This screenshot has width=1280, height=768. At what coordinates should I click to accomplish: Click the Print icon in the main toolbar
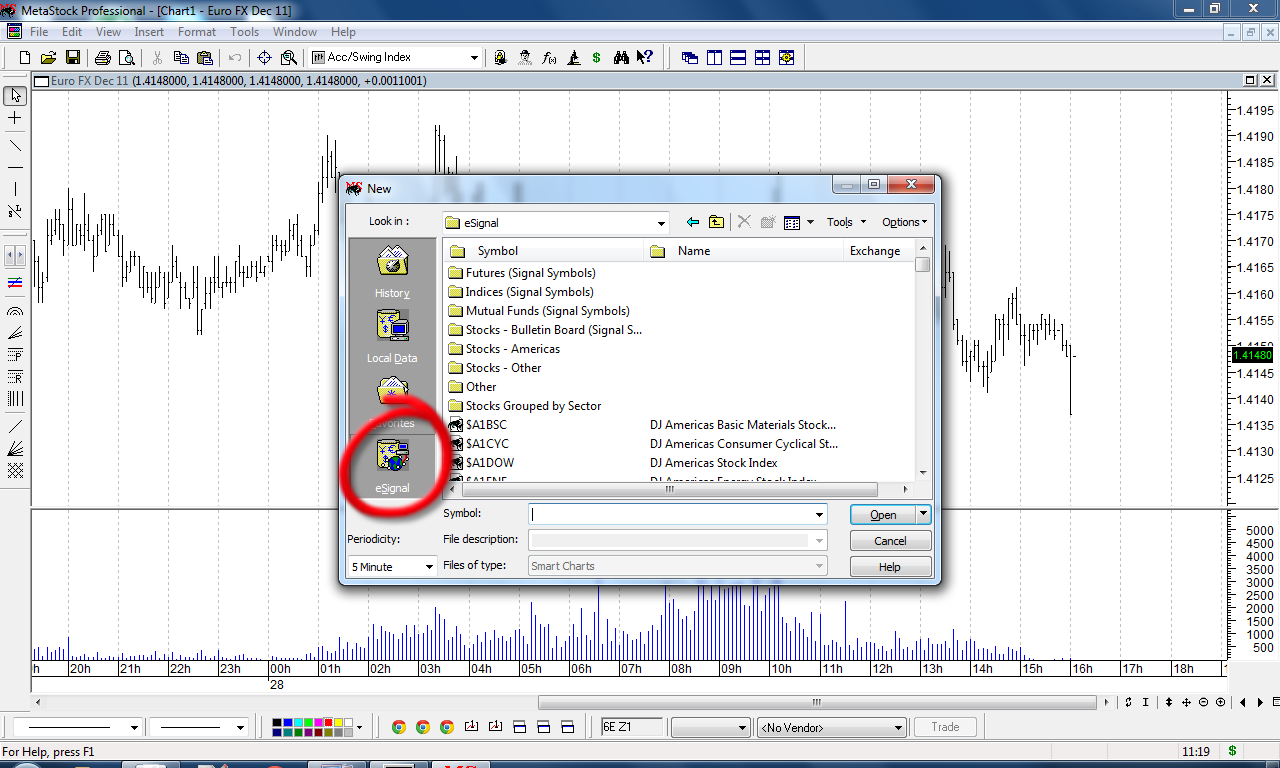103,58
